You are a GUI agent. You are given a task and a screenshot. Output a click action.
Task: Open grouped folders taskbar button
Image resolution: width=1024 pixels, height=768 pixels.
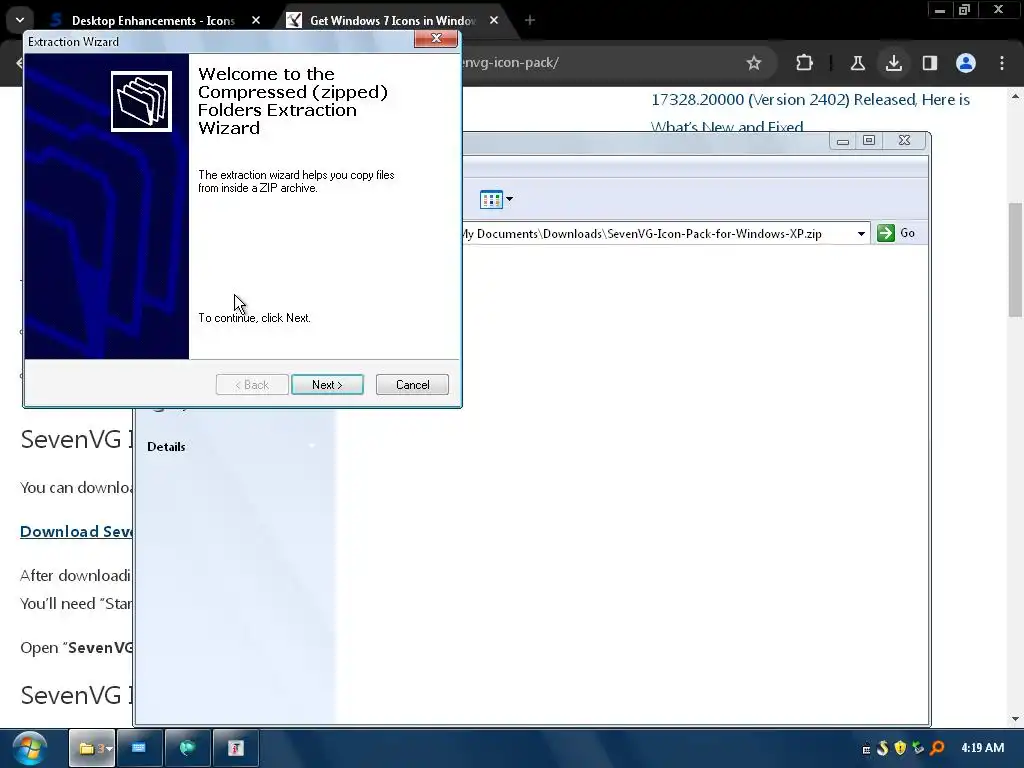[92, 748]
